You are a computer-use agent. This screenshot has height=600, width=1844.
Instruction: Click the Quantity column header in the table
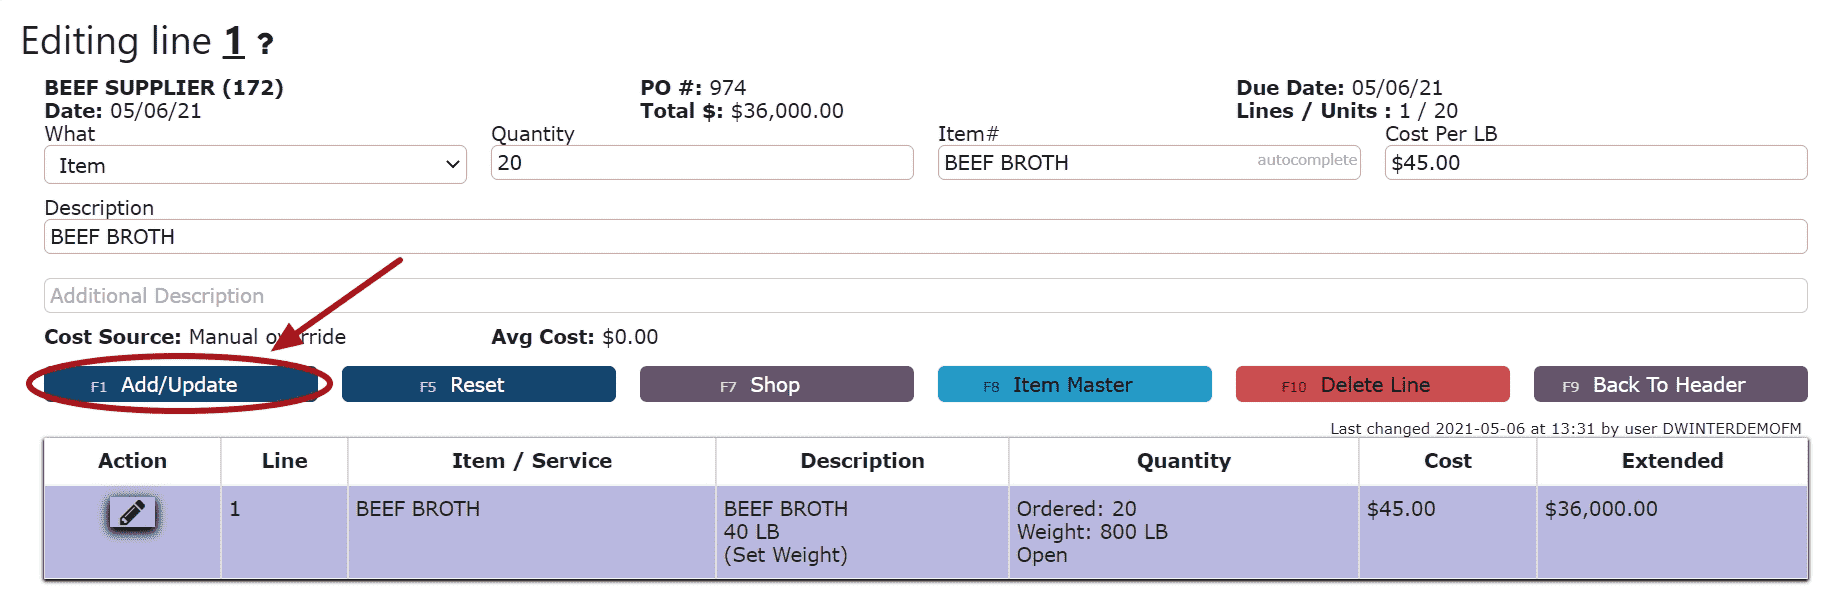click(1184, 461)
